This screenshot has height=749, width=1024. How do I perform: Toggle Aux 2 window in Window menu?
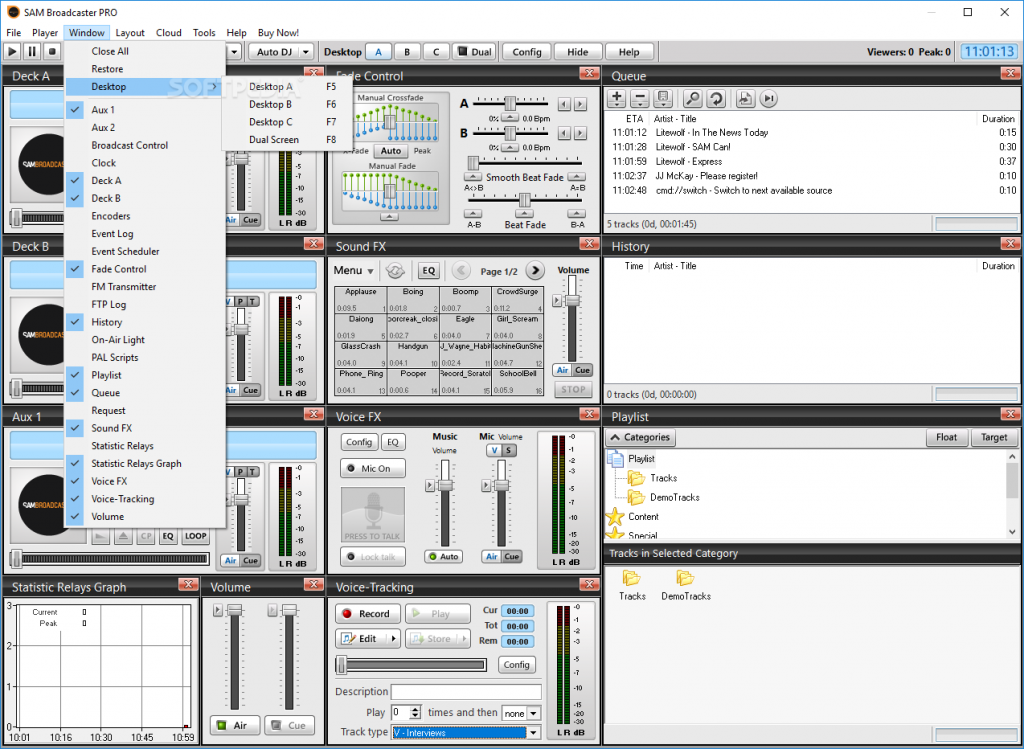point(103,127)
